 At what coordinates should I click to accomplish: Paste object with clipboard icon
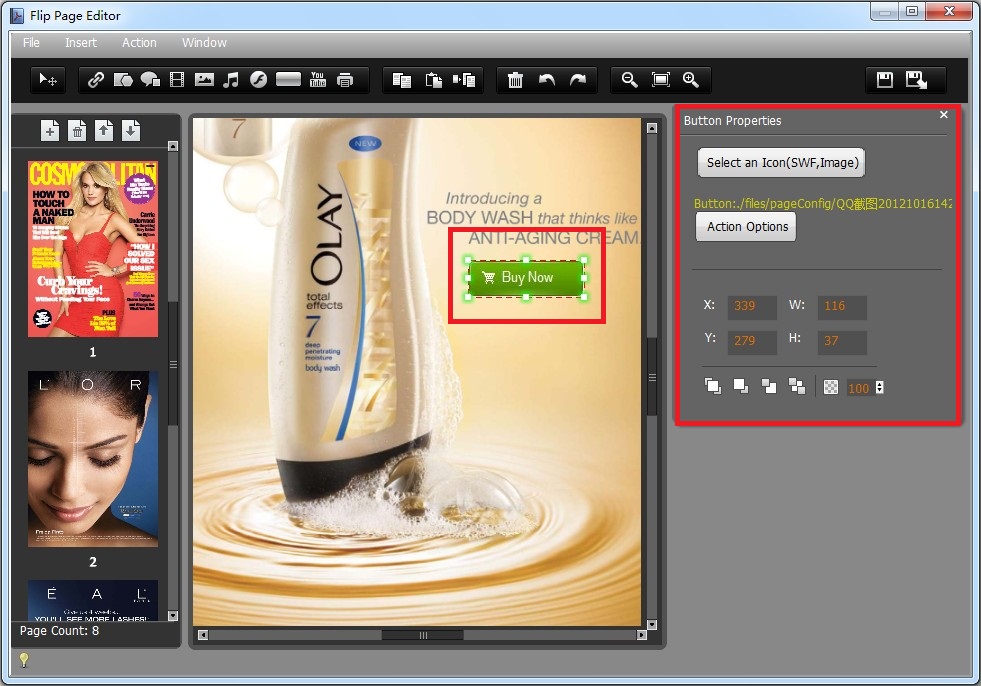[434, 80]
